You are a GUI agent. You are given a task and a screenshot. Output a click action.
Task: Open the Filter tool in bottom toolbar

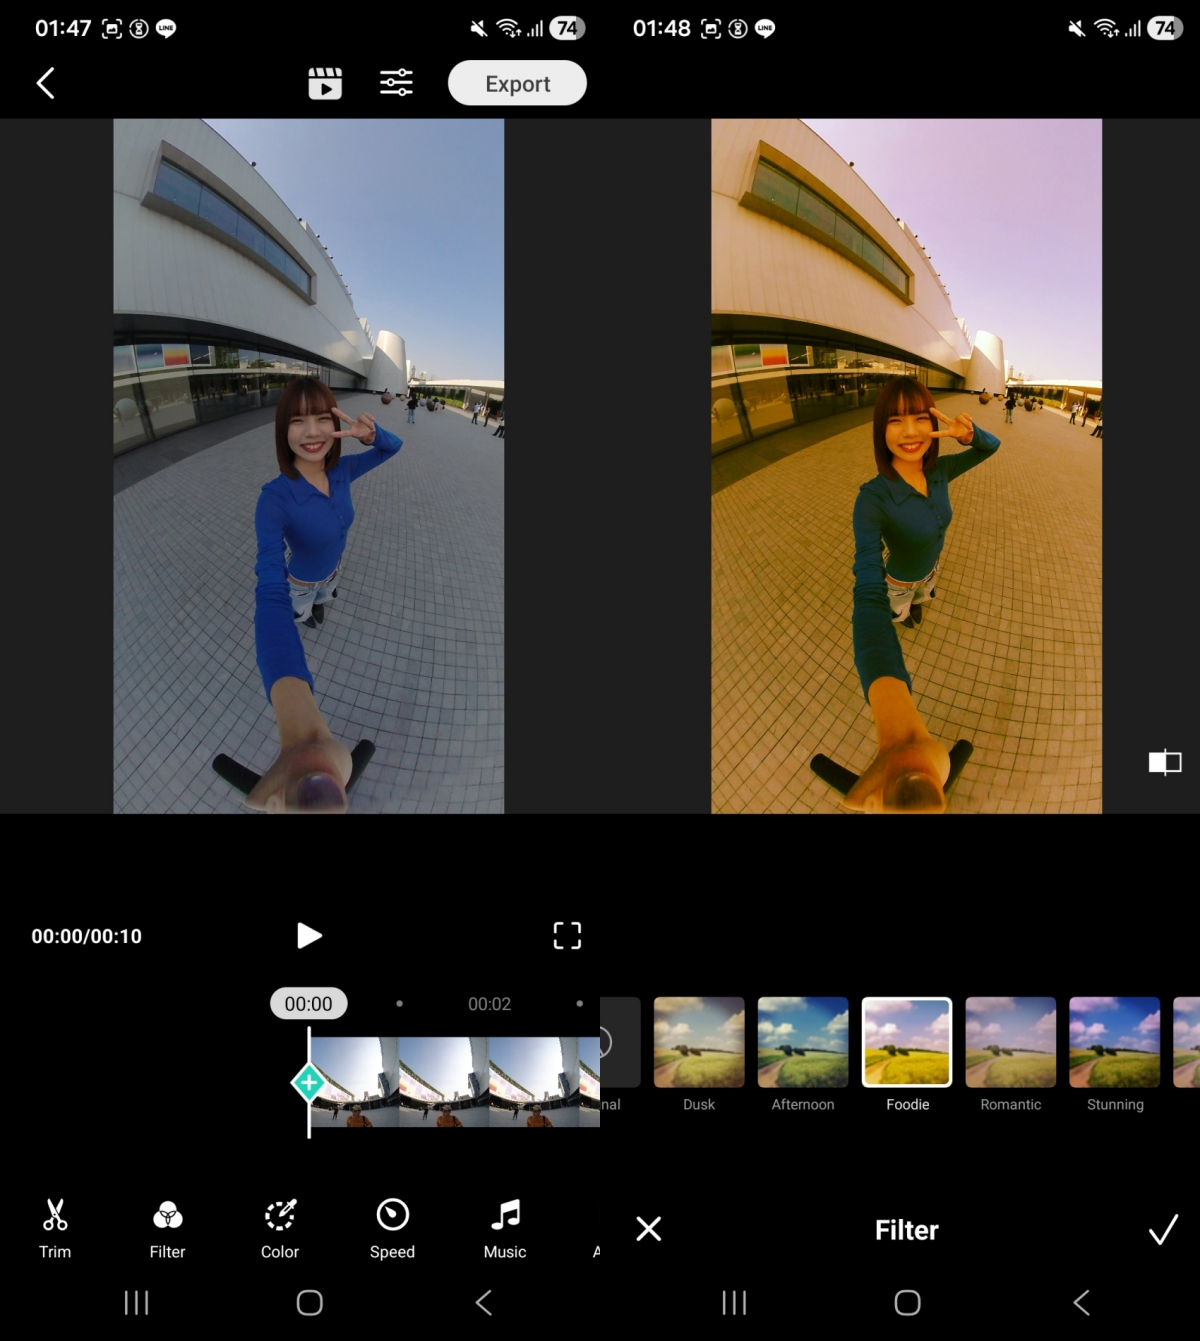[167, 1227]
